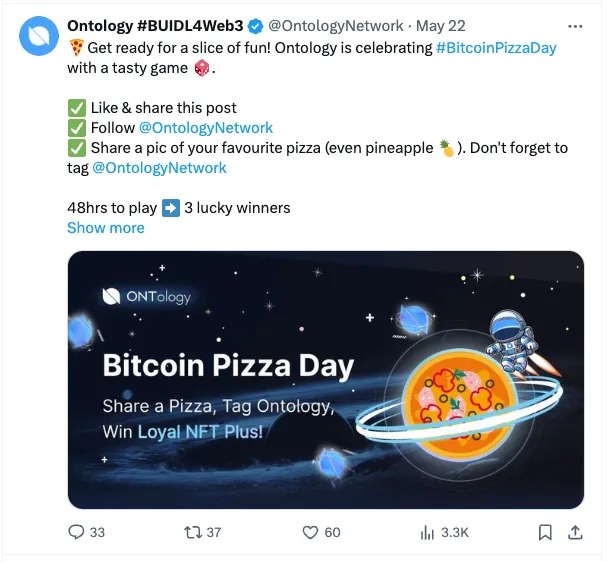Viewport: 608px width, 562px height.
Task: Open the May 22 post timestamp
Action: (x=441, y=25)
